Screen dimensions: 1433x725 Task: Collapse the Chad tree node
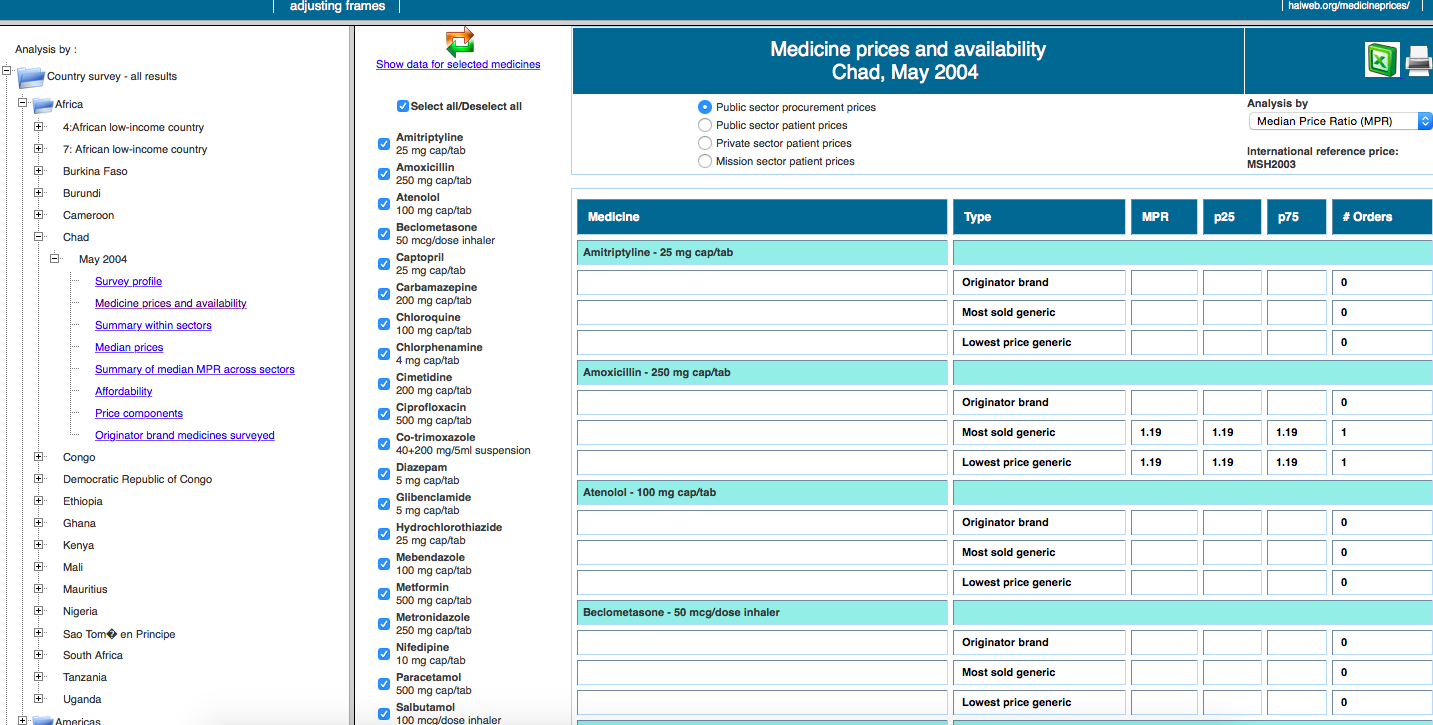coord(39,237)
